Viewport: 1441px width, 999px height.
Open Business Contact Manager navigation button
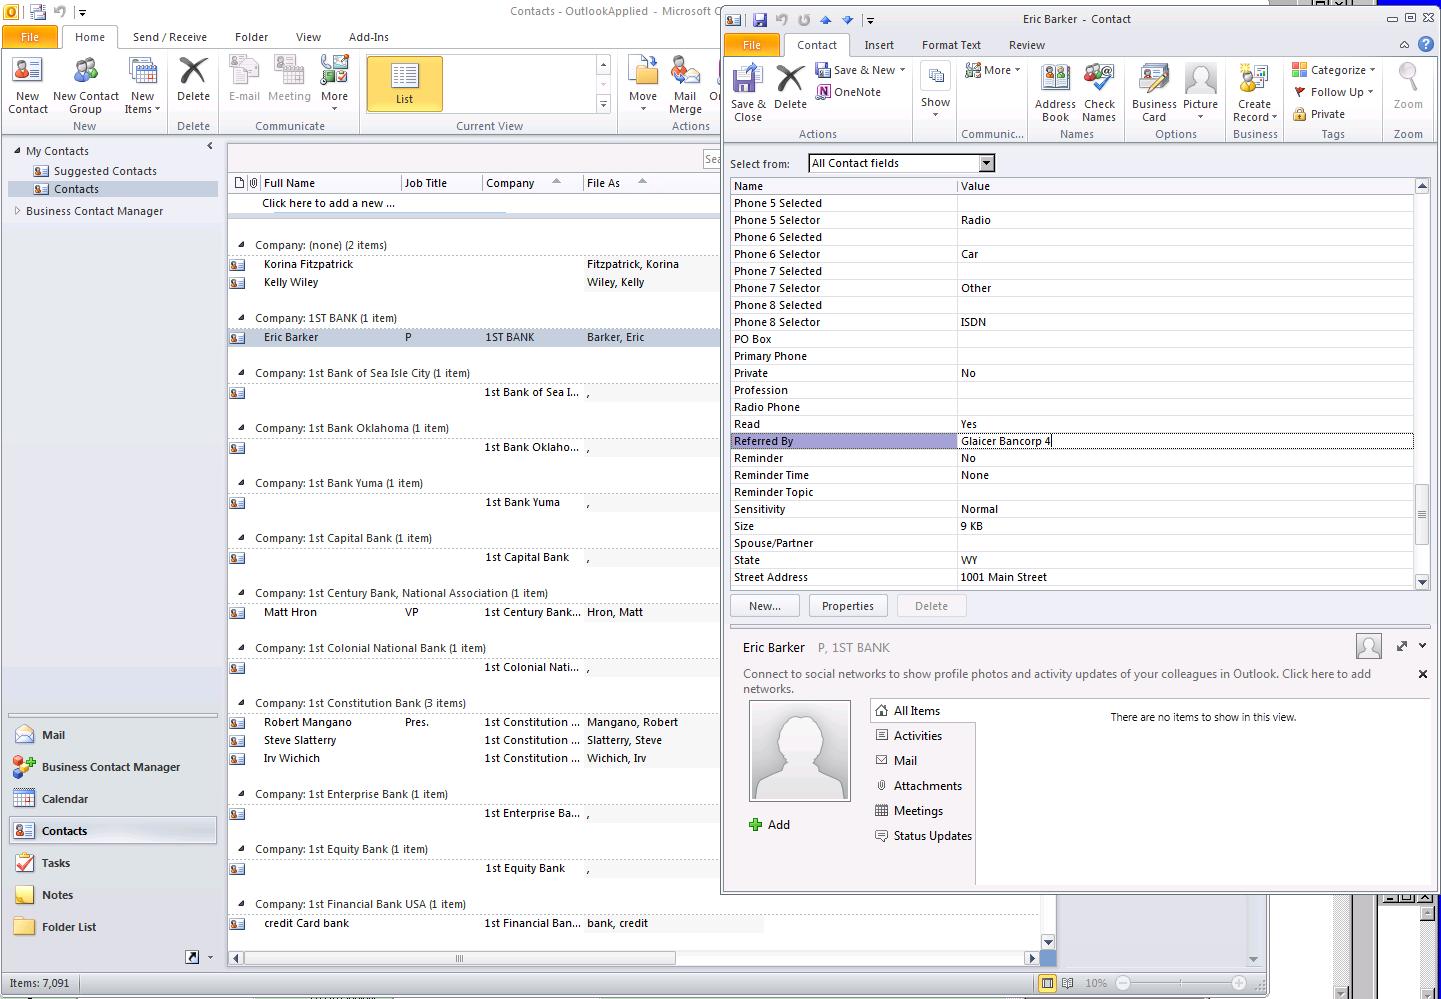[x=112, y=767]
